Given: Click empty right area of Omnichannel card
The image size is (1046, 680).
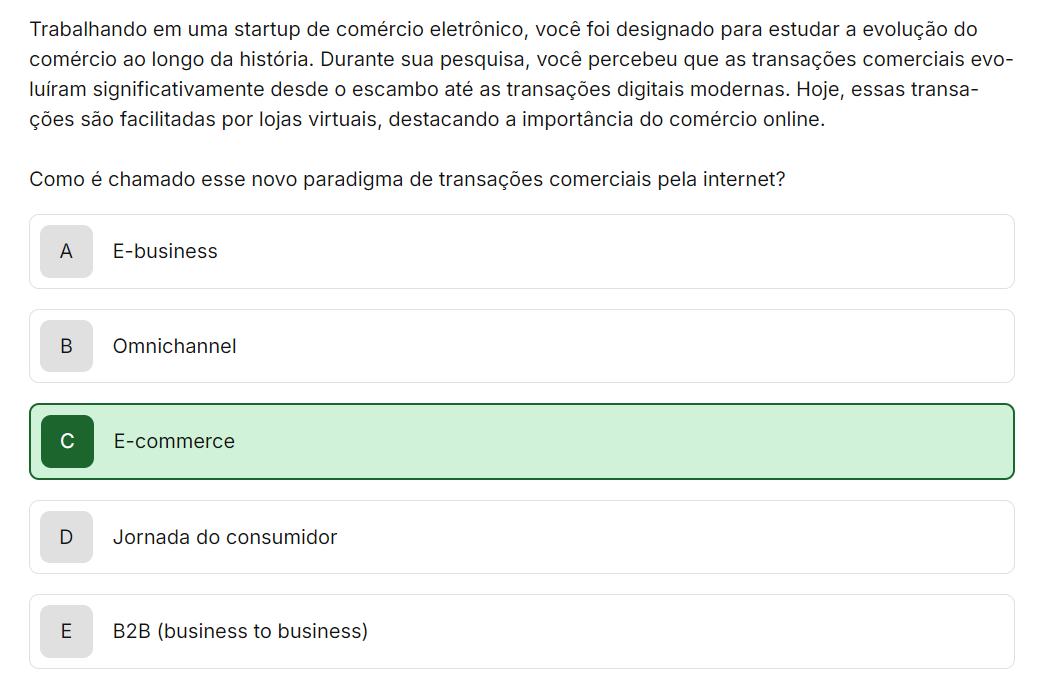Looking at the screenshot, I should [x=700, y=347].
